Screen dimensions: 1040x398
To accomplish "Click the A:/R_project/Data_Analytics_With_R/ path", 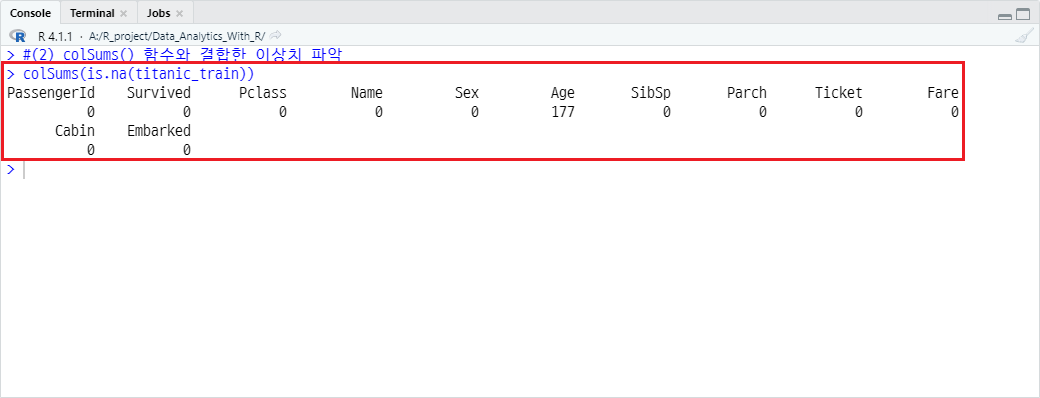I will (176, 35).
